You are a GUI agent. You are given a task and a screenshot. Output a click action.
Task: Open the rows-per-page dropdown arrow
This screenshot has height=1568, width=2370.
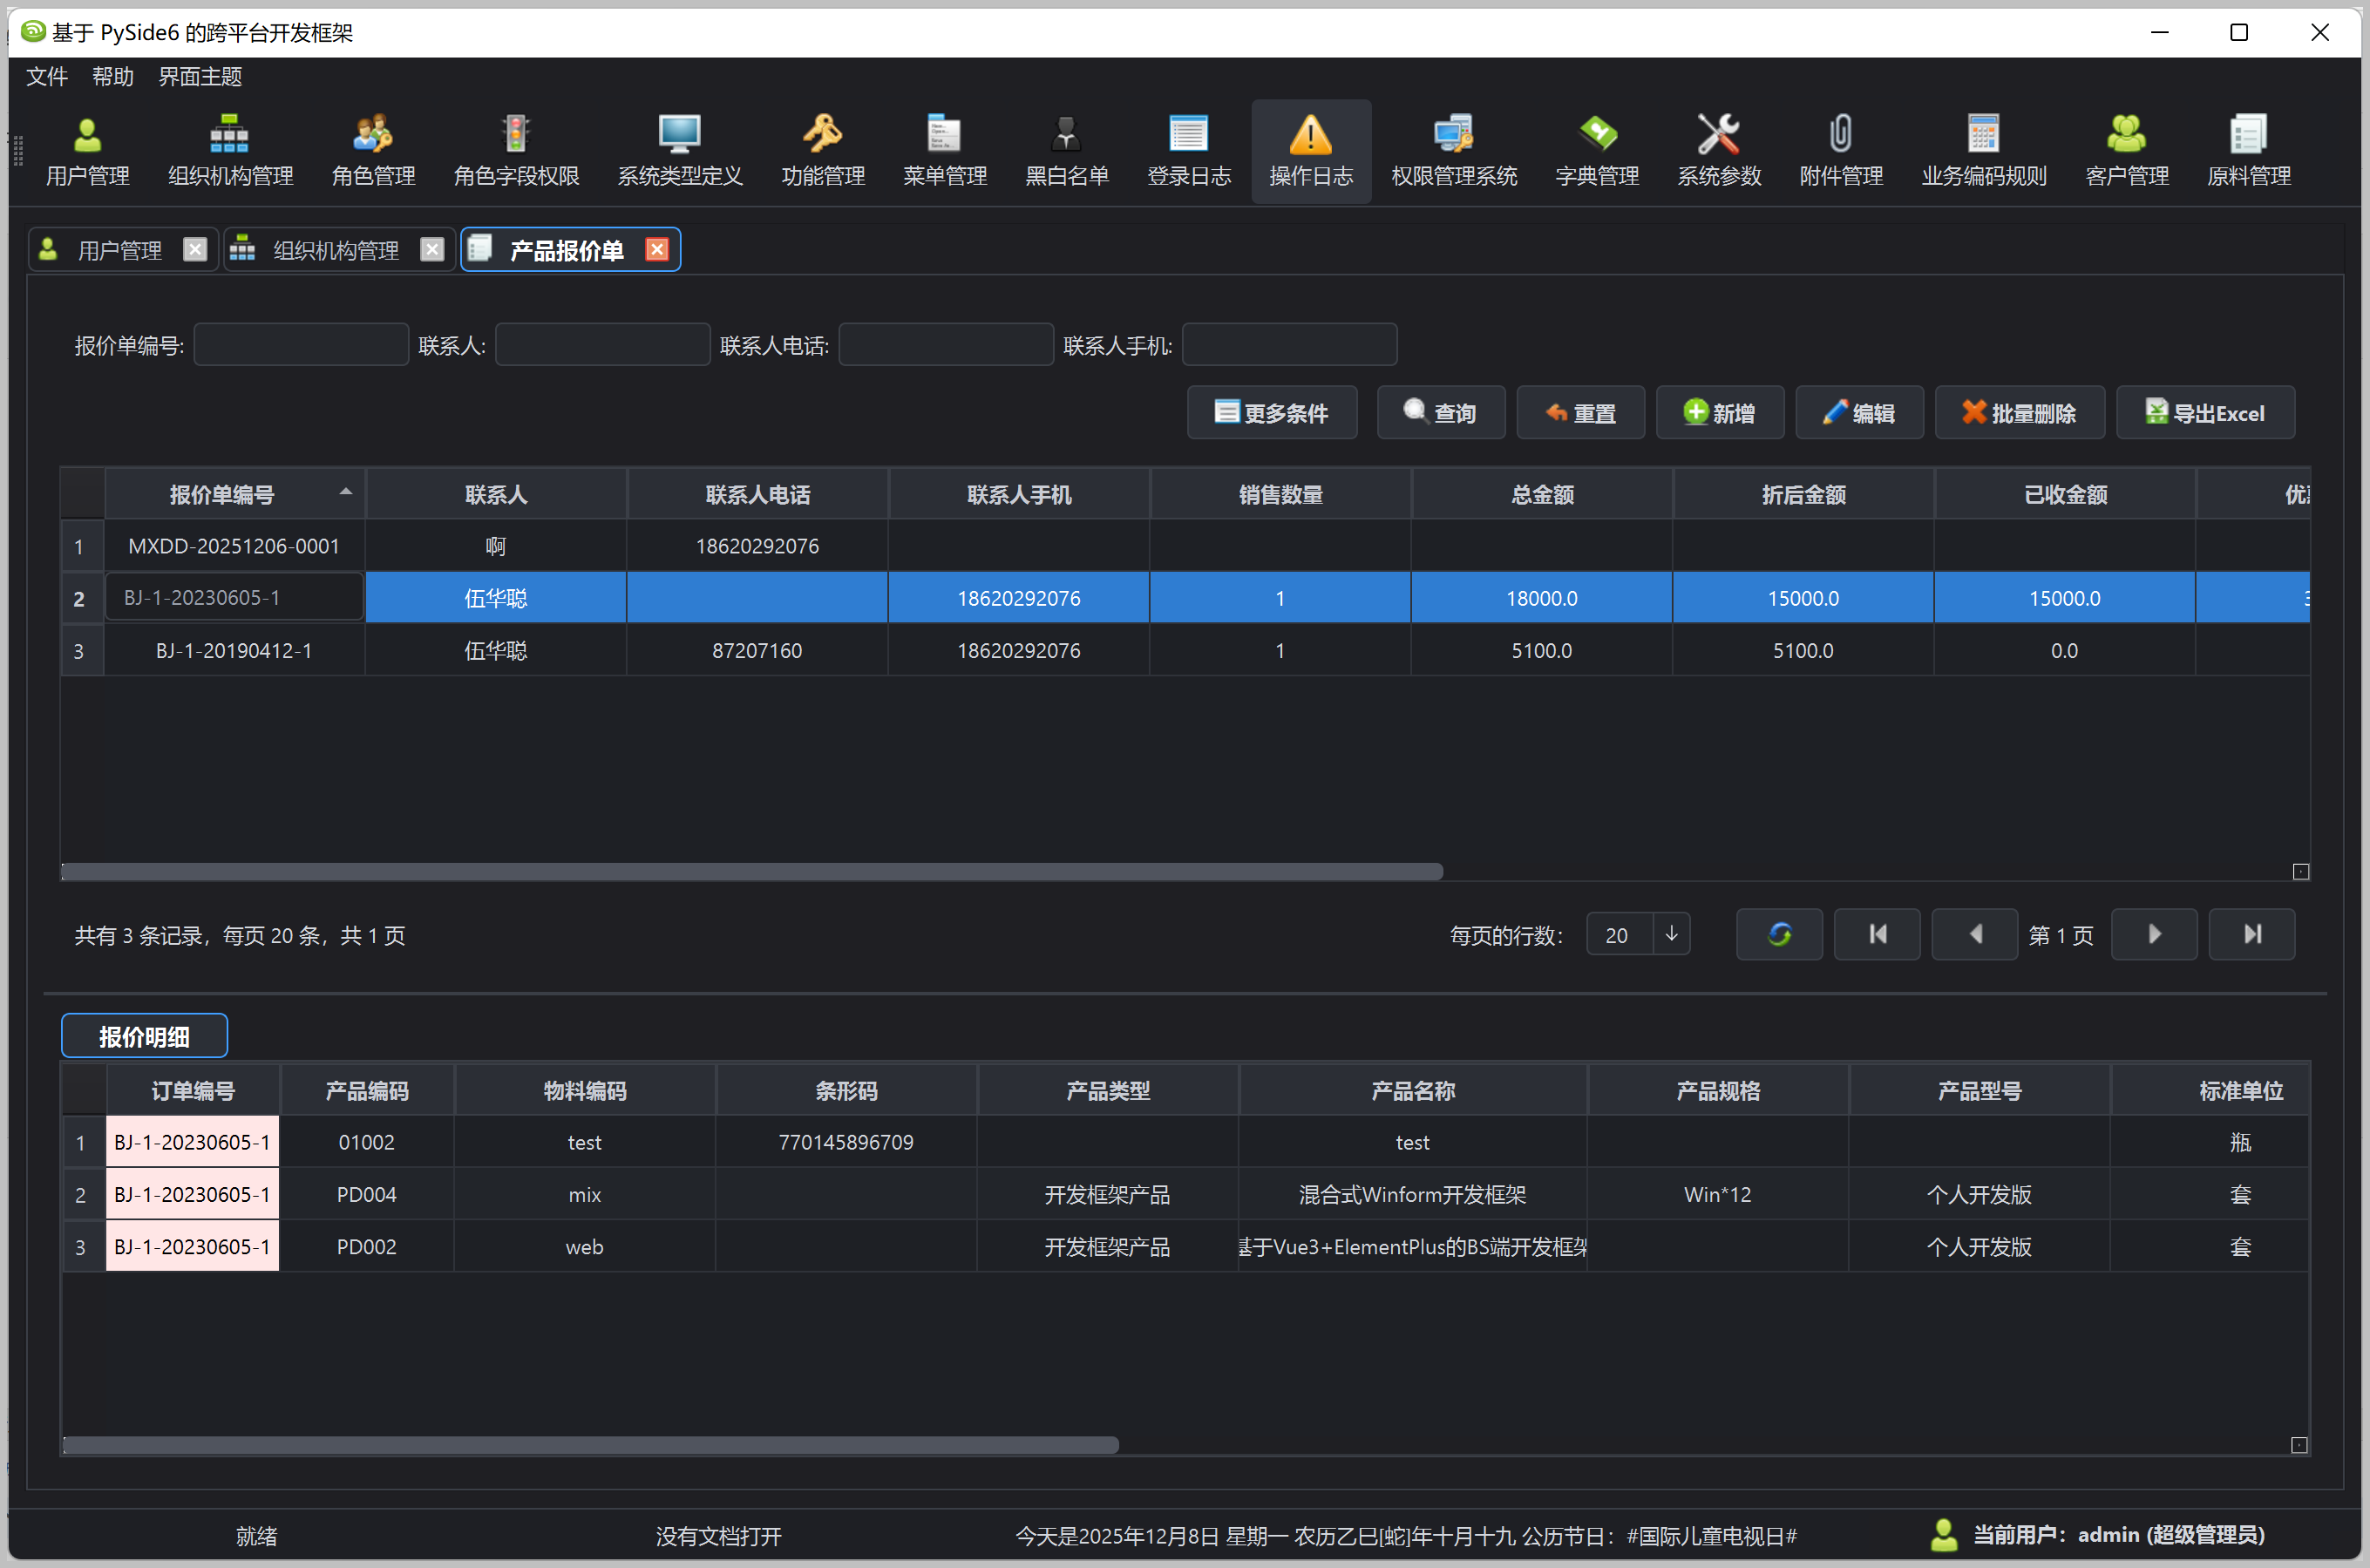pos(1671,934)
